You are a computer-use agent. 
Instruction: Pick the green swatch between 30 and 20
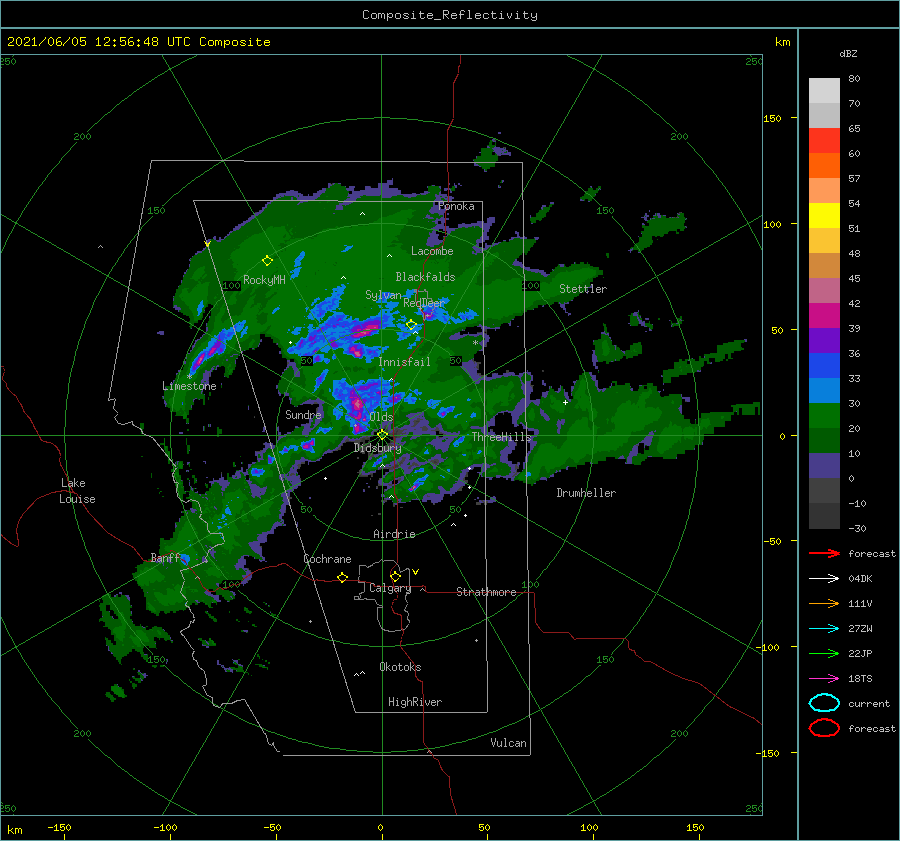[x=824, y=416]
